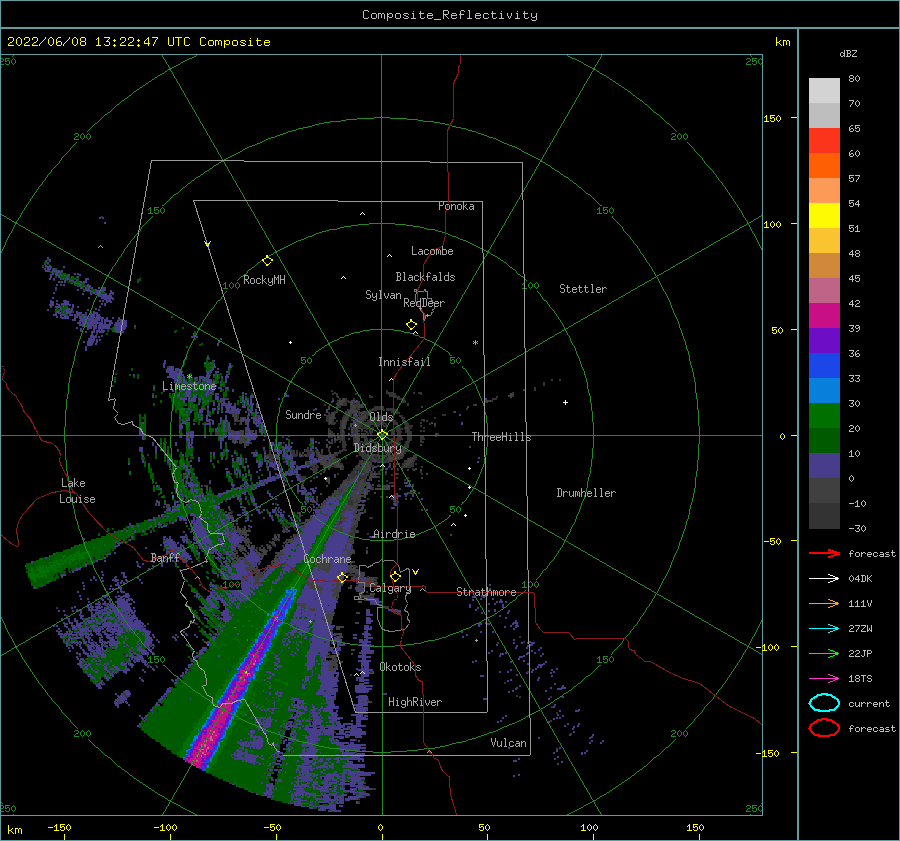Select the white 04DK arrow symbol
Screen dimensions: 900x841
coord(824,579)
